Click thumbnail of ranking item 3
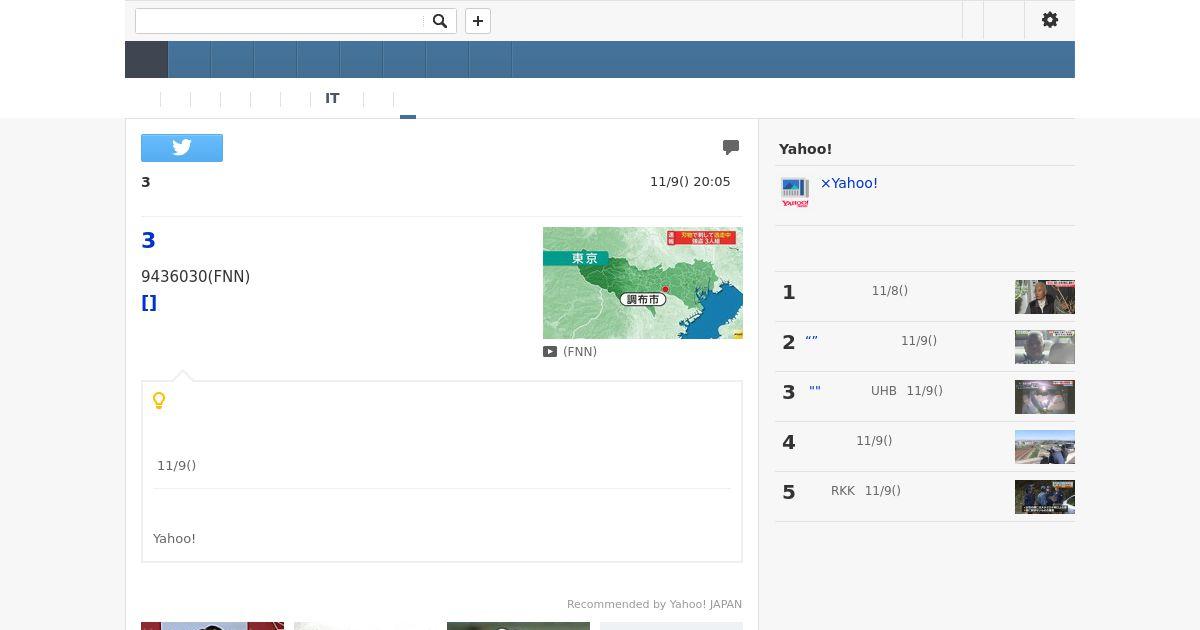This screenshot has width=1200, height=630. tap(1045, 397)
